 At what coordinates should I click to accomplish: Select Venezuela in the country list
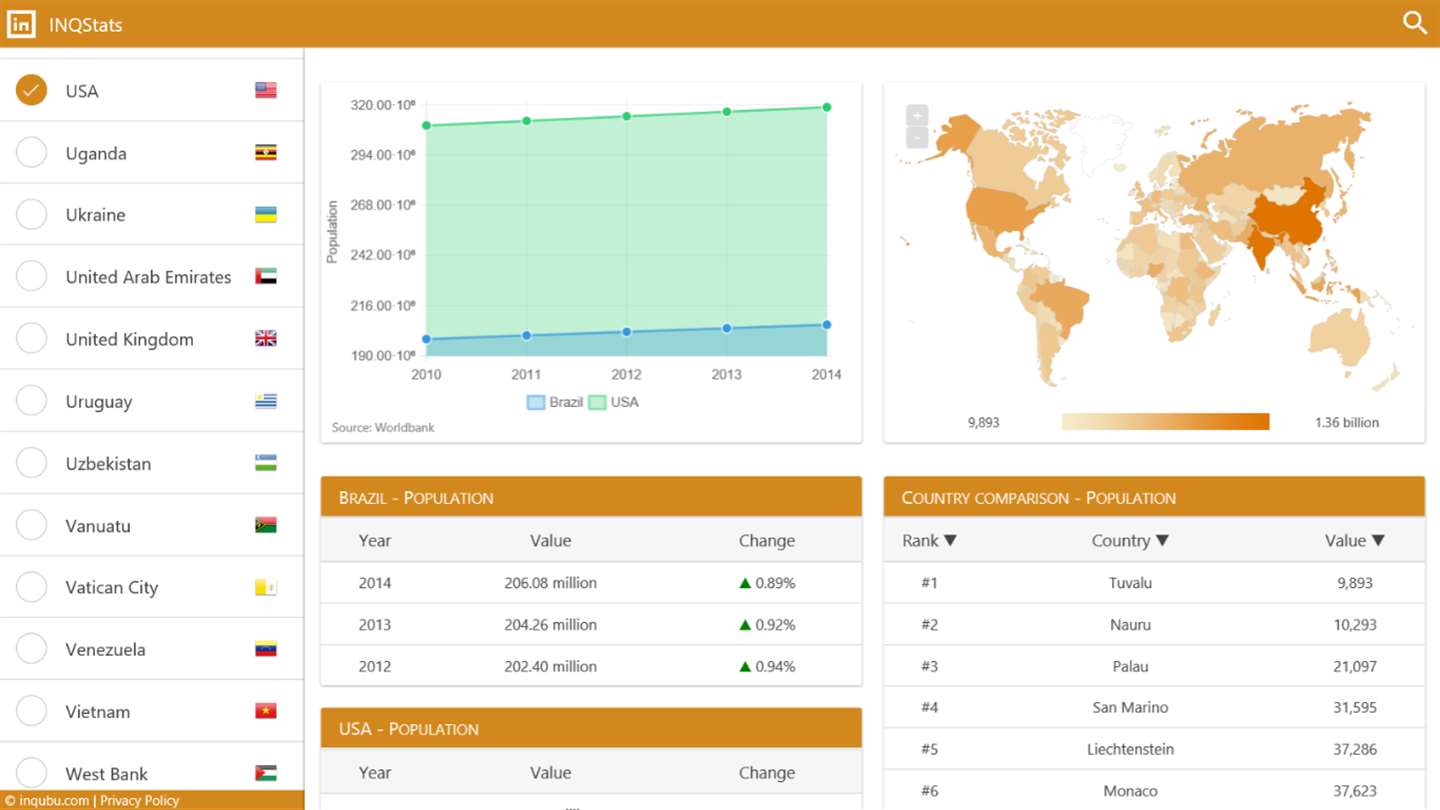click(x=32, y=649)
